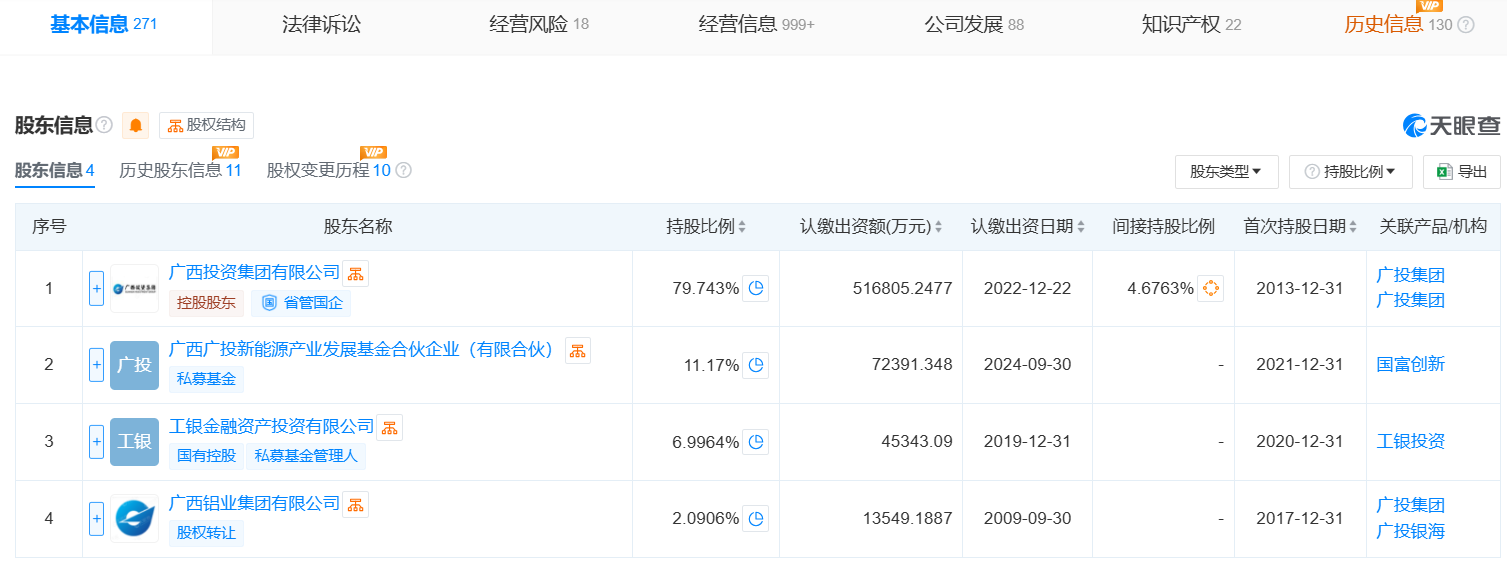1507x567 pixels.
Task: Open 广投银海 related product link
Action: [x=1411, y=531]
